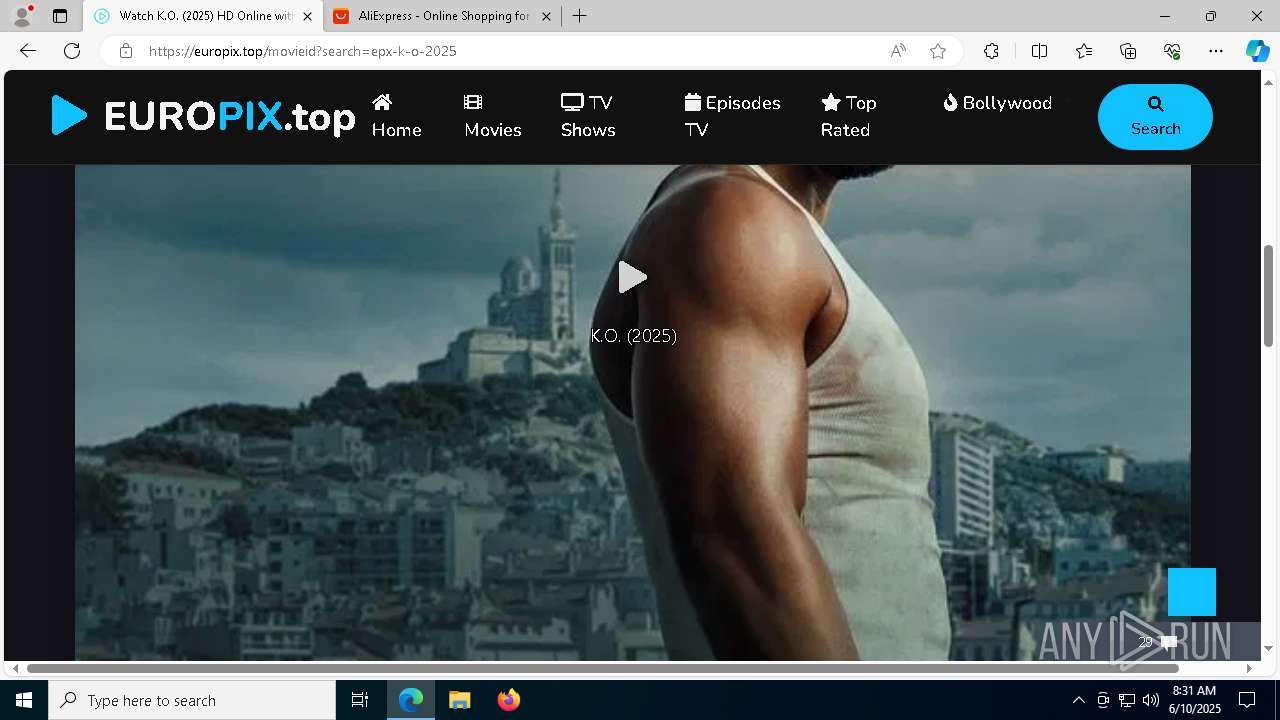The height and width of the screenshot is (720, 1280).
Task: Open Task View on the taskbar
Action: (x=360, y=700)
